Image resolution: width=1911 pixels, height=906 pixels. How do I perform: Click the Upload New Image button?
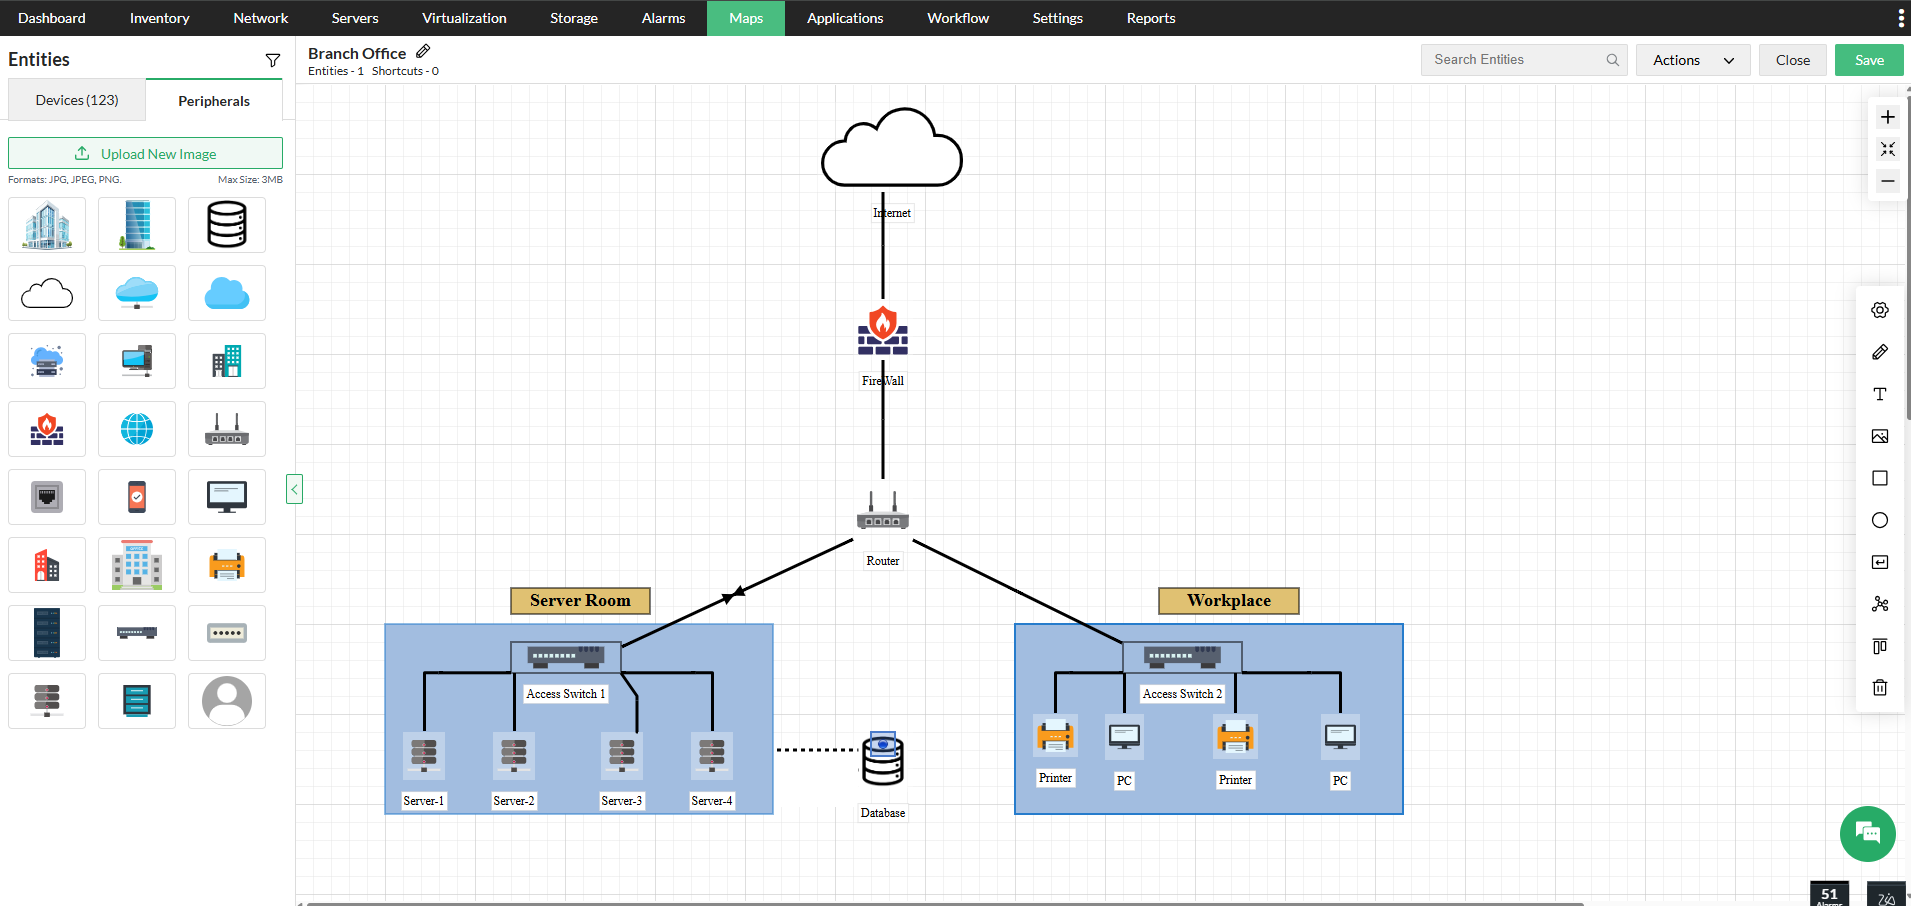(x=145, y=153)
